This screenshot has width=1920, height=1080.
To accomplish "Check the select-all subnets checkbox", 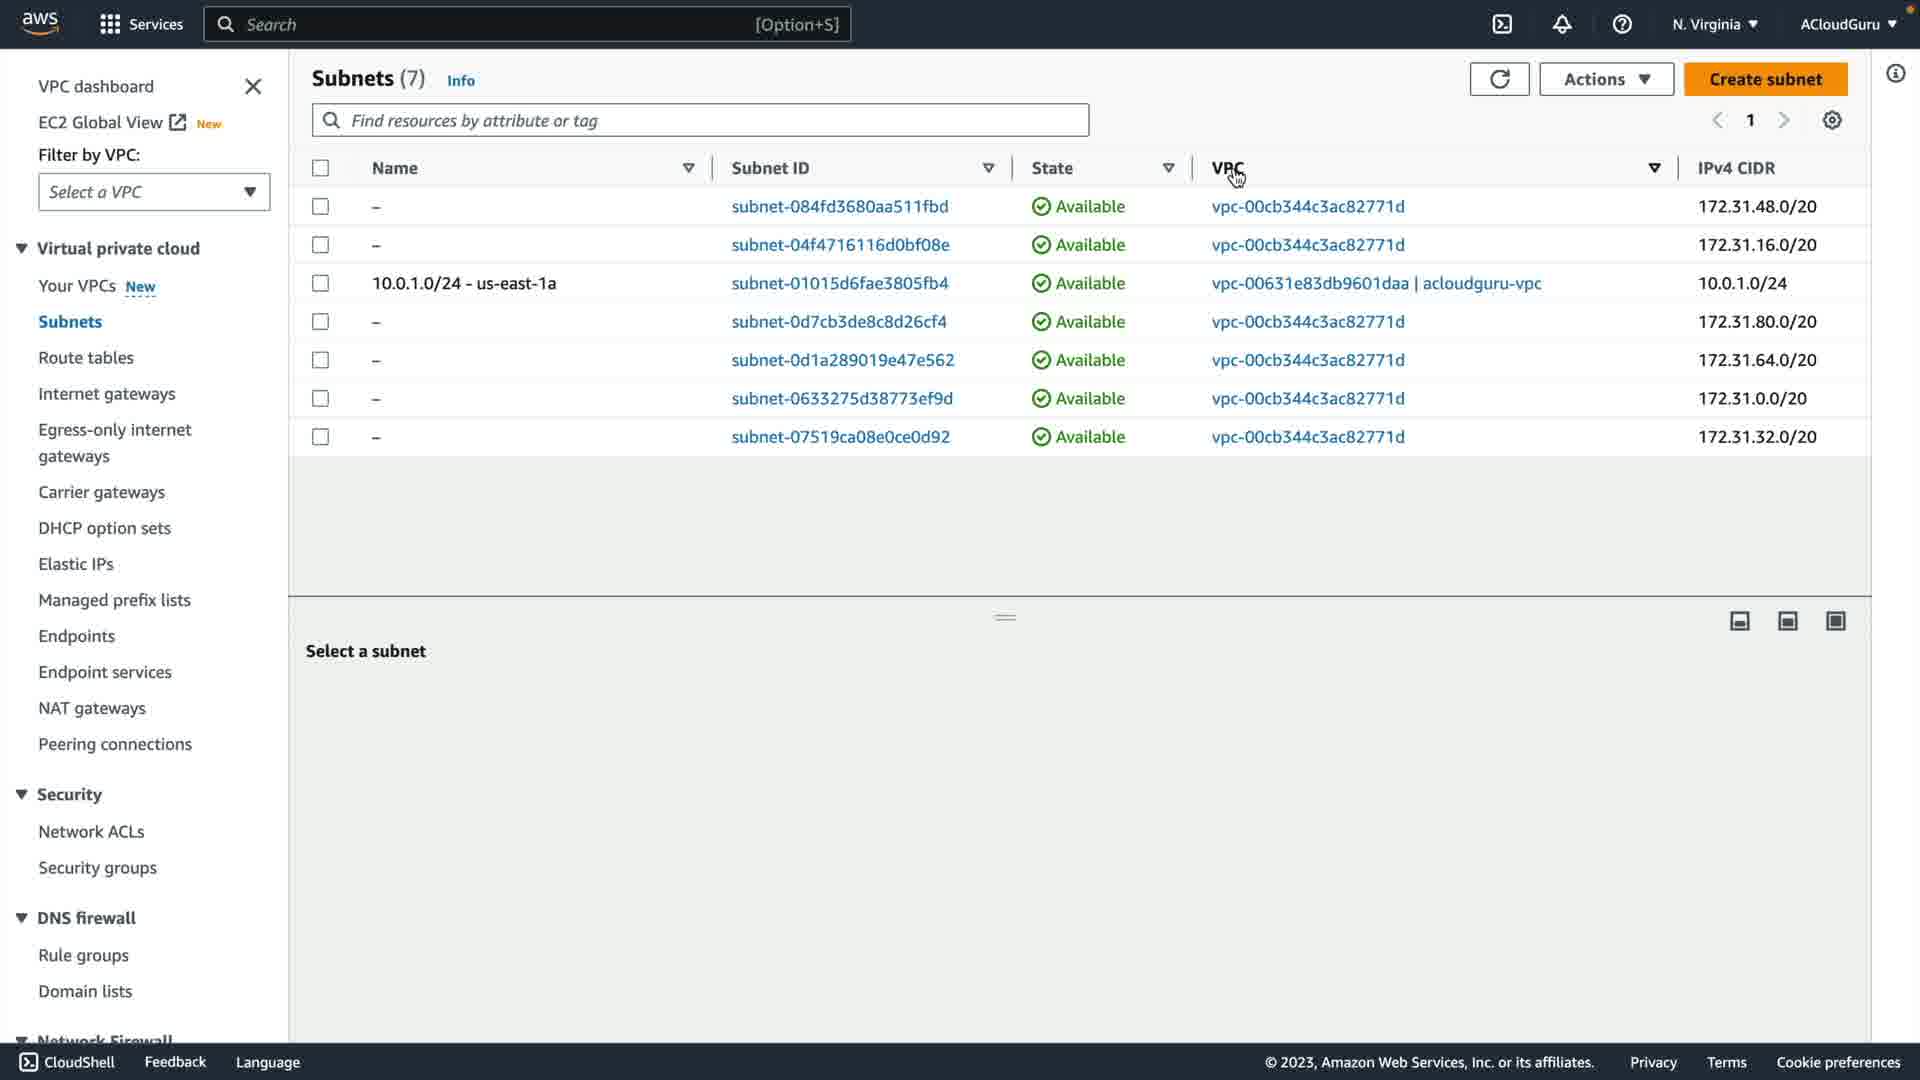I will 320,168.
